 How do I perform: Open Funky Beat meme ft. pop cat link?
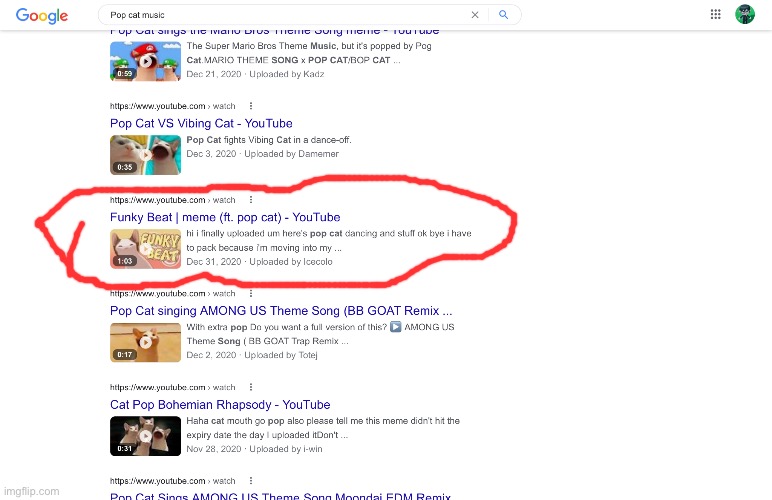pos(225,217)
